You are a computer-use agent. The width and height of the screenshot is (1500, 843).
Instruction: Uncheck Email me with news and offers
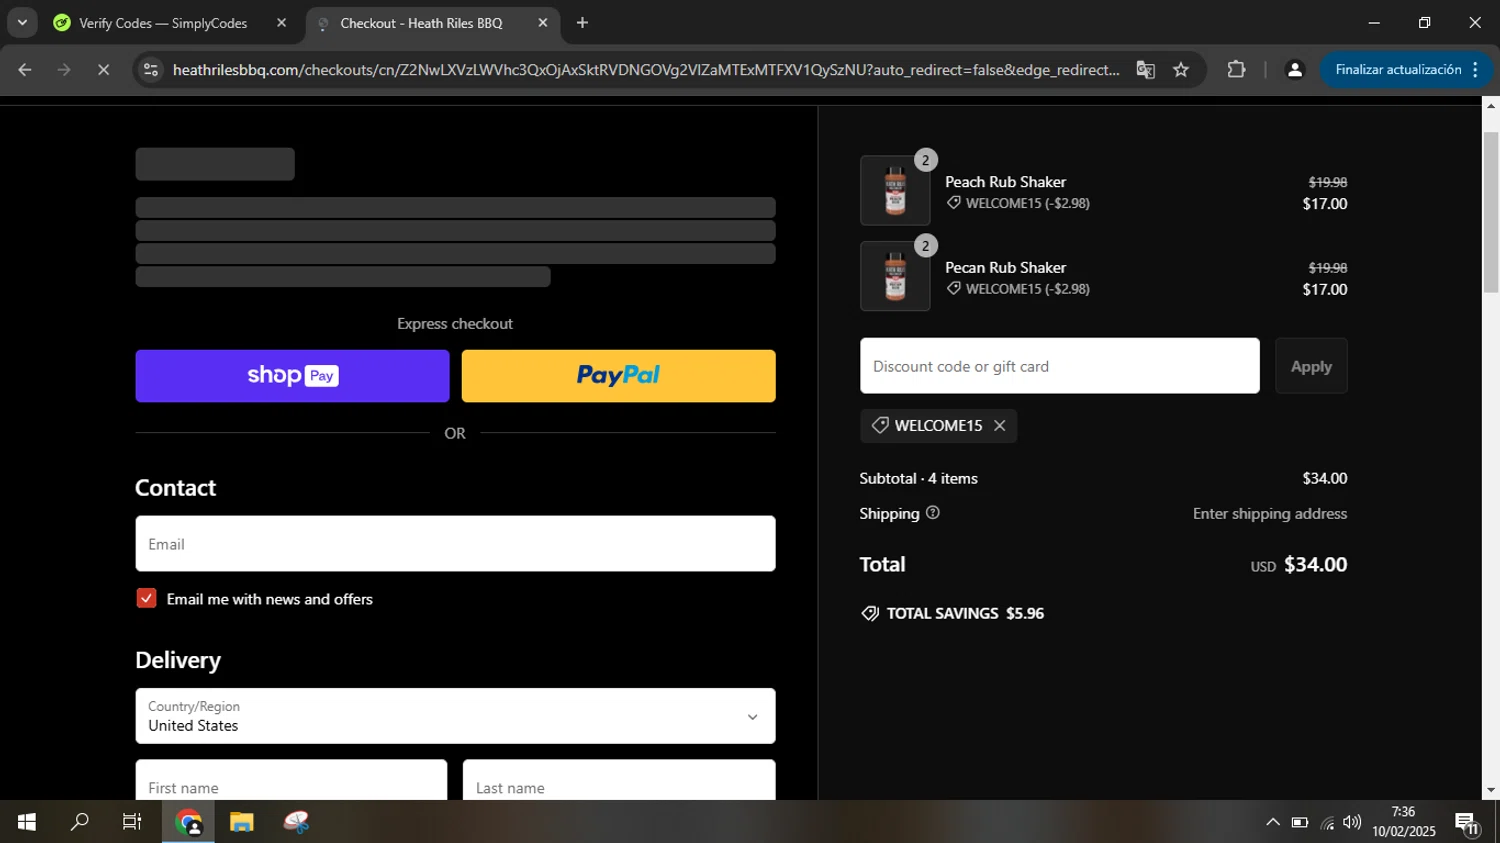point(146,598)
